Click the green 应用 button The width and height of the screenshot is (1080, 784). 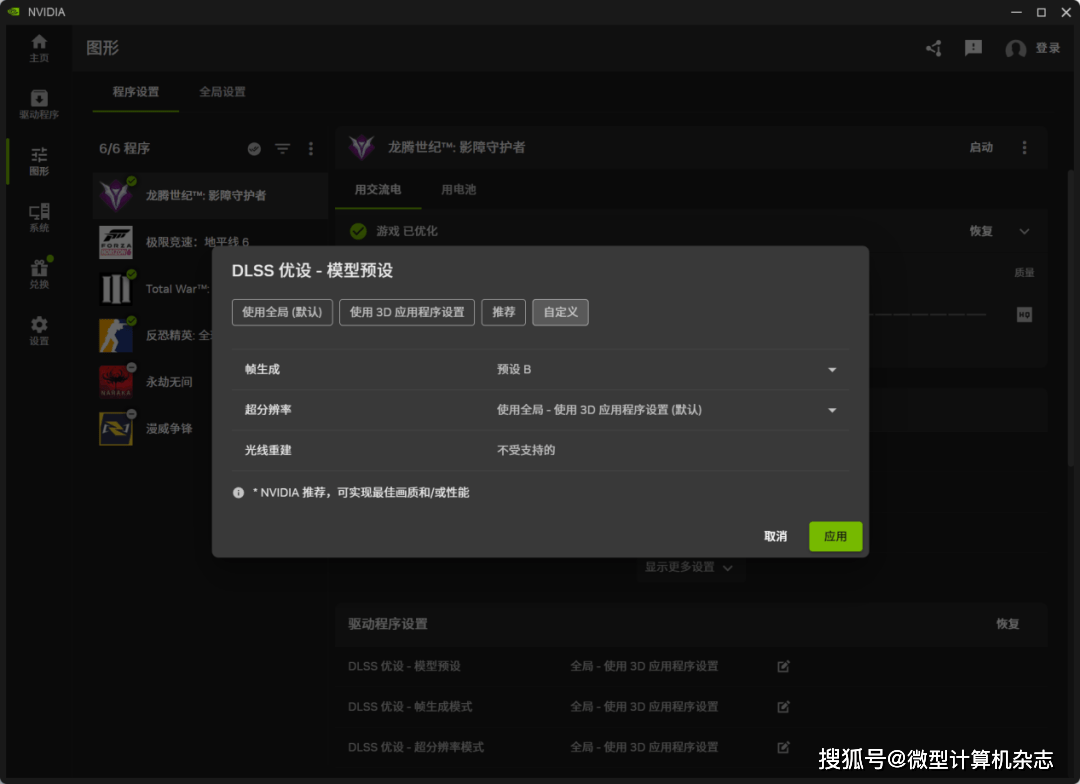click(835, 536)
